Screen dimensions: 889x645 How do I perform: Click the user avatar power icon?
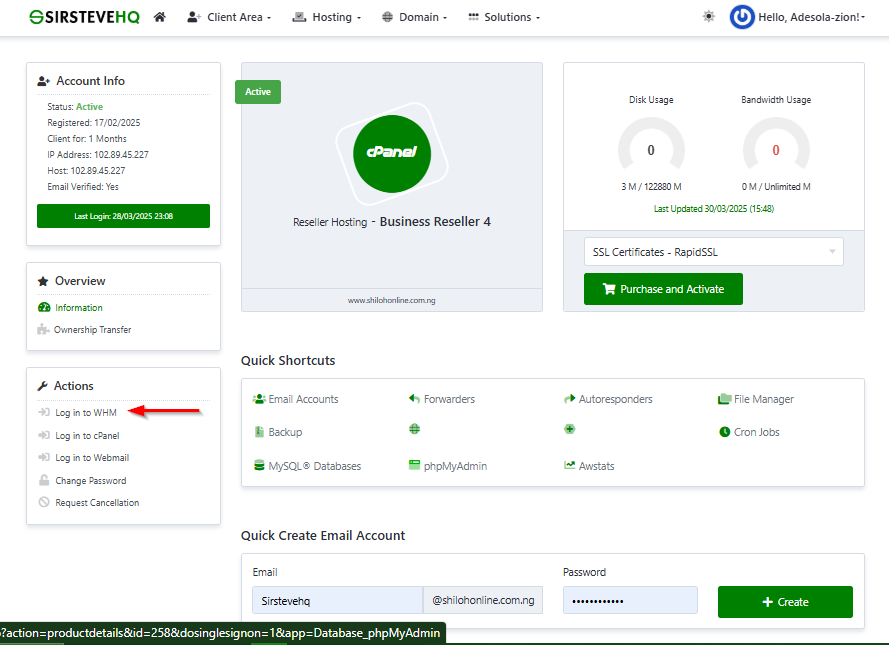(742, 17)
